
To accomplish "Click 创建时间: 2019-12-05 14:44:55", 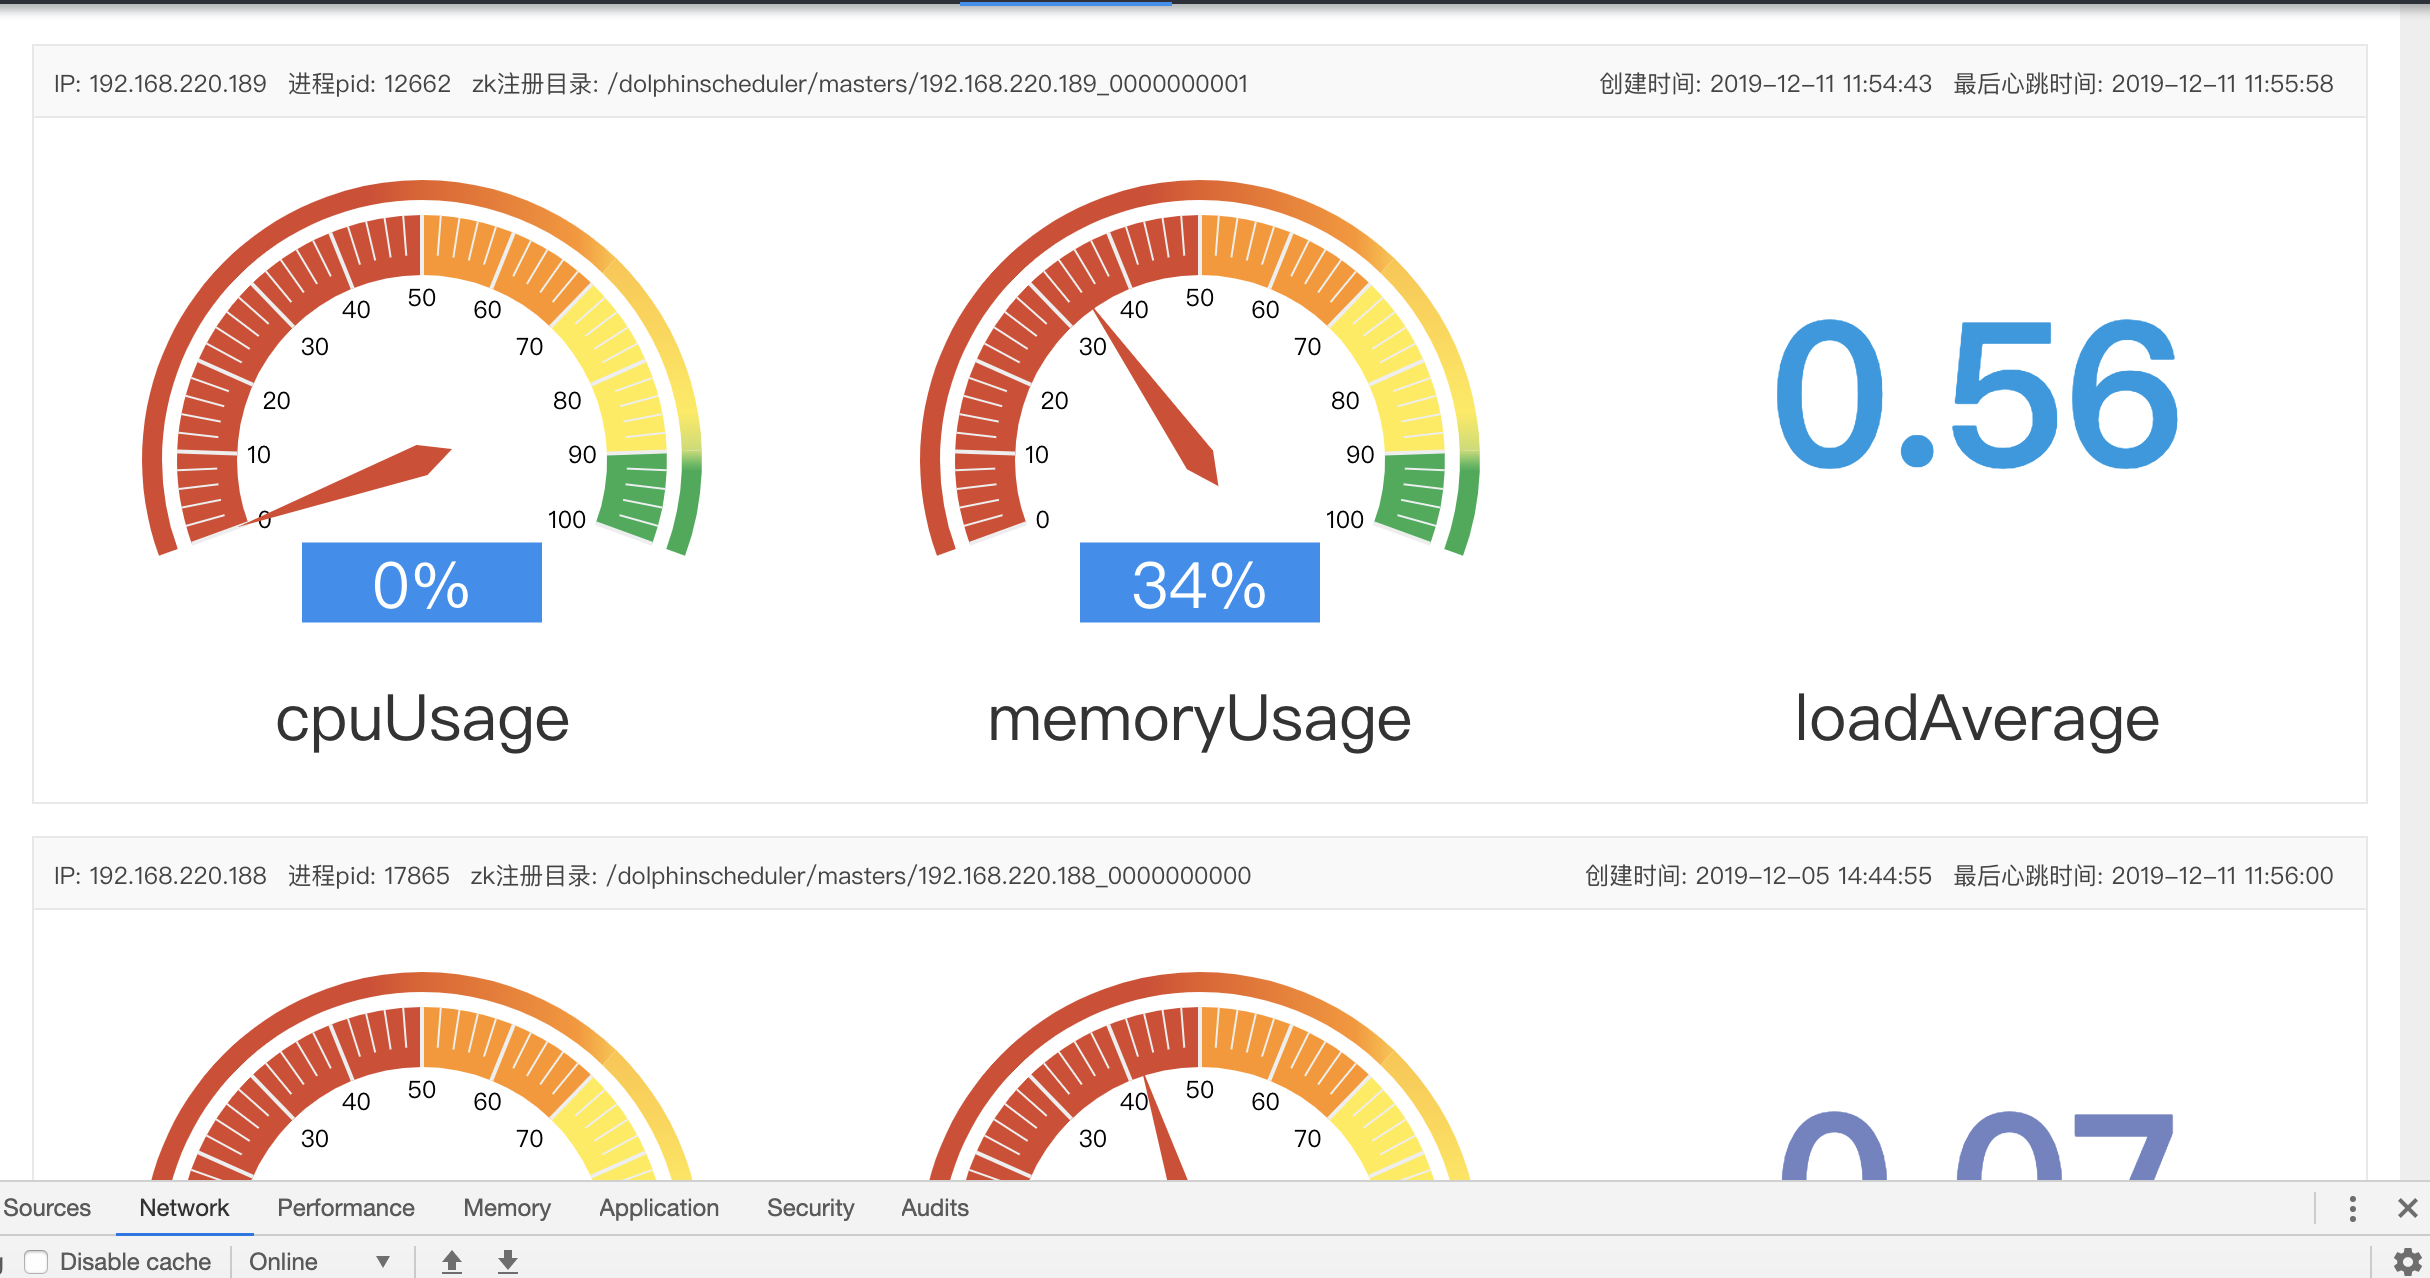I will point(1759,876).
